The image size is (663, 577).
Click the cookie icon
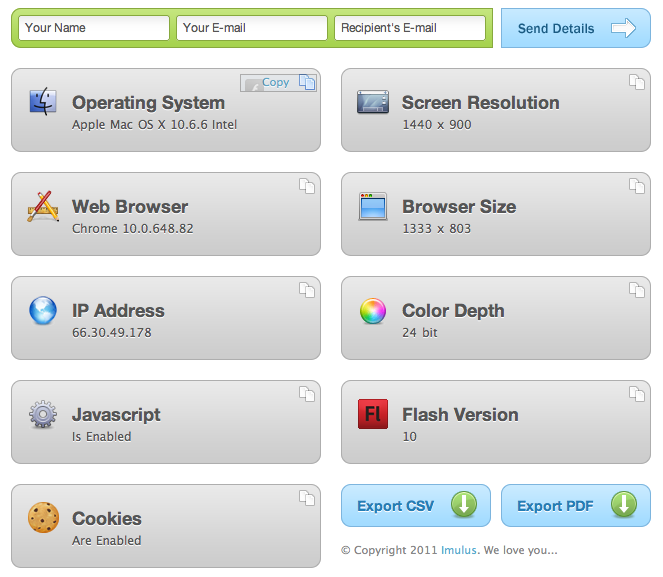(43, 517)
